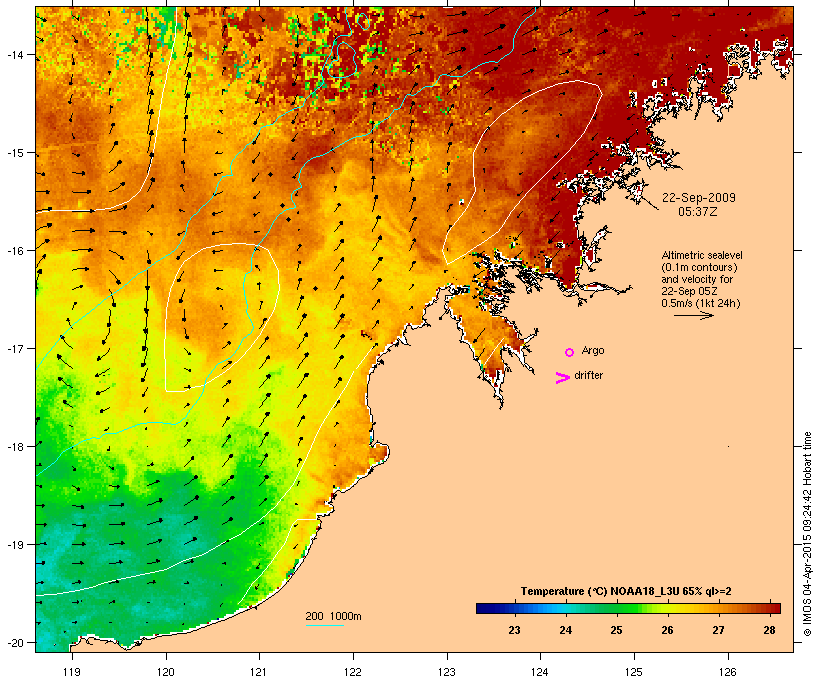Click the colorbar tick label 28

coord(769,630)
